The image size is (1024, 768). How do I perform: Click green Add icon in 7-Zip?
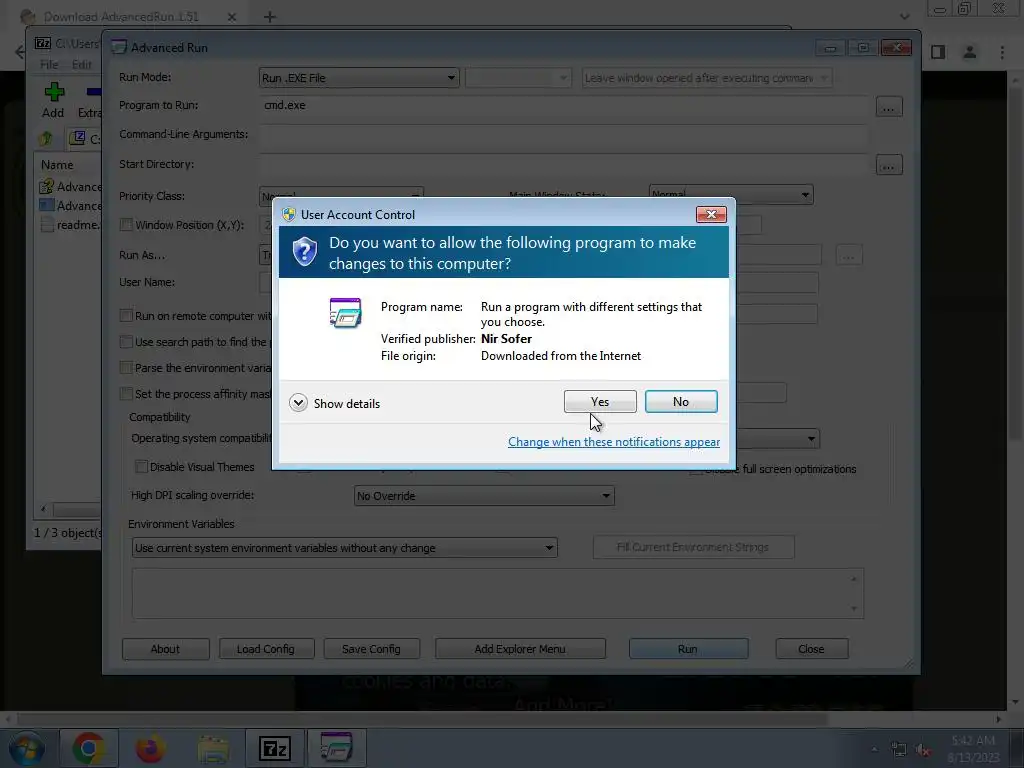tap(54, 92)
